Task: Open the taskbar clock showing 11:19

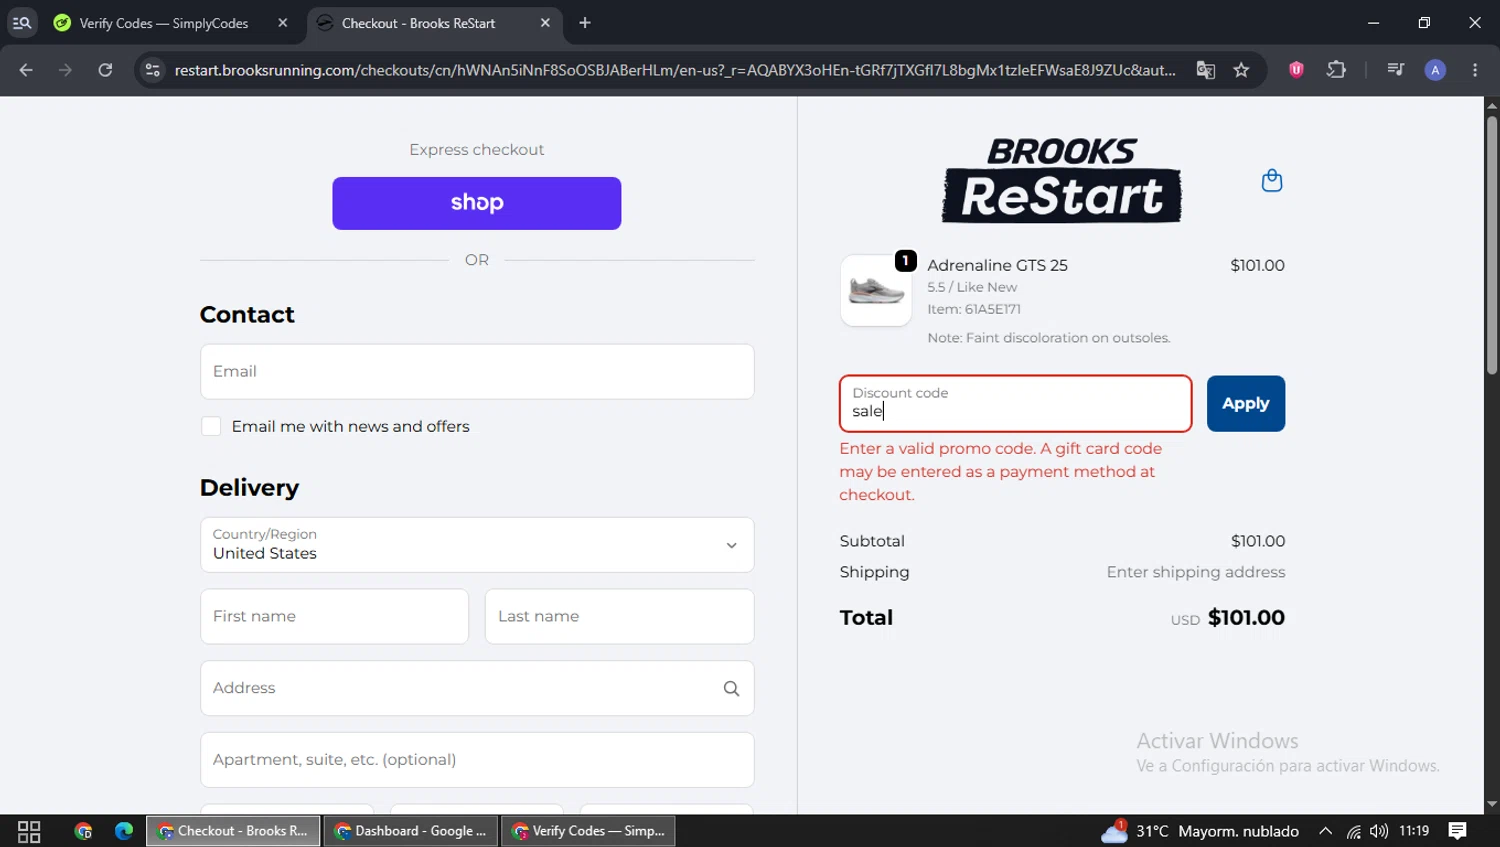Action: coord(1414,831)
